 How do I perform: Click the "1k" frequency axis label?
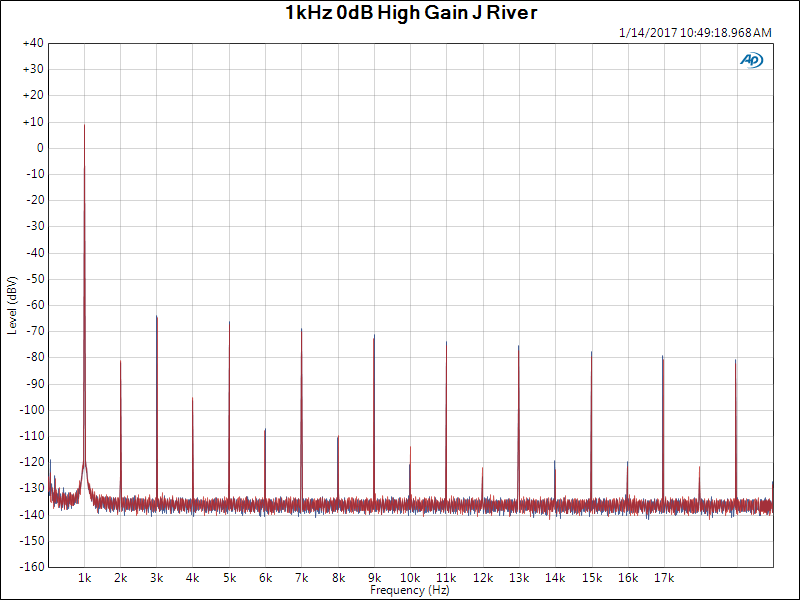tap(85, 578)
